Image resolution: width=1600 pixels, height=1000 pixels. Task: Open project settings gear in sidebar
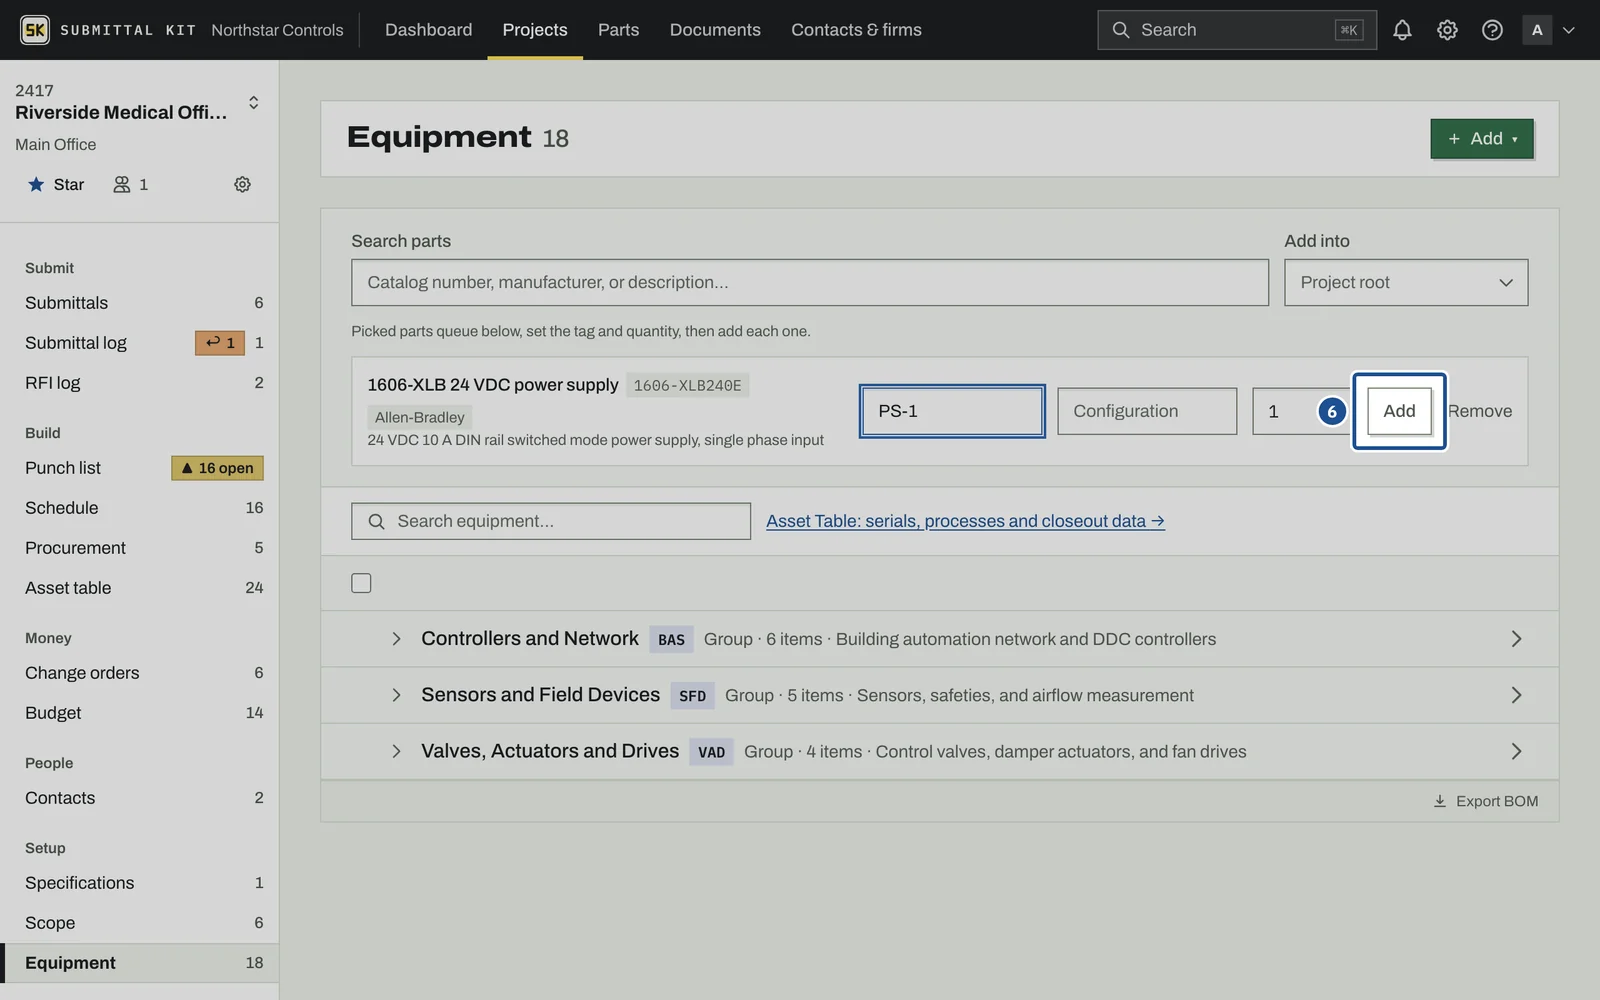click(x=242, y=184)
